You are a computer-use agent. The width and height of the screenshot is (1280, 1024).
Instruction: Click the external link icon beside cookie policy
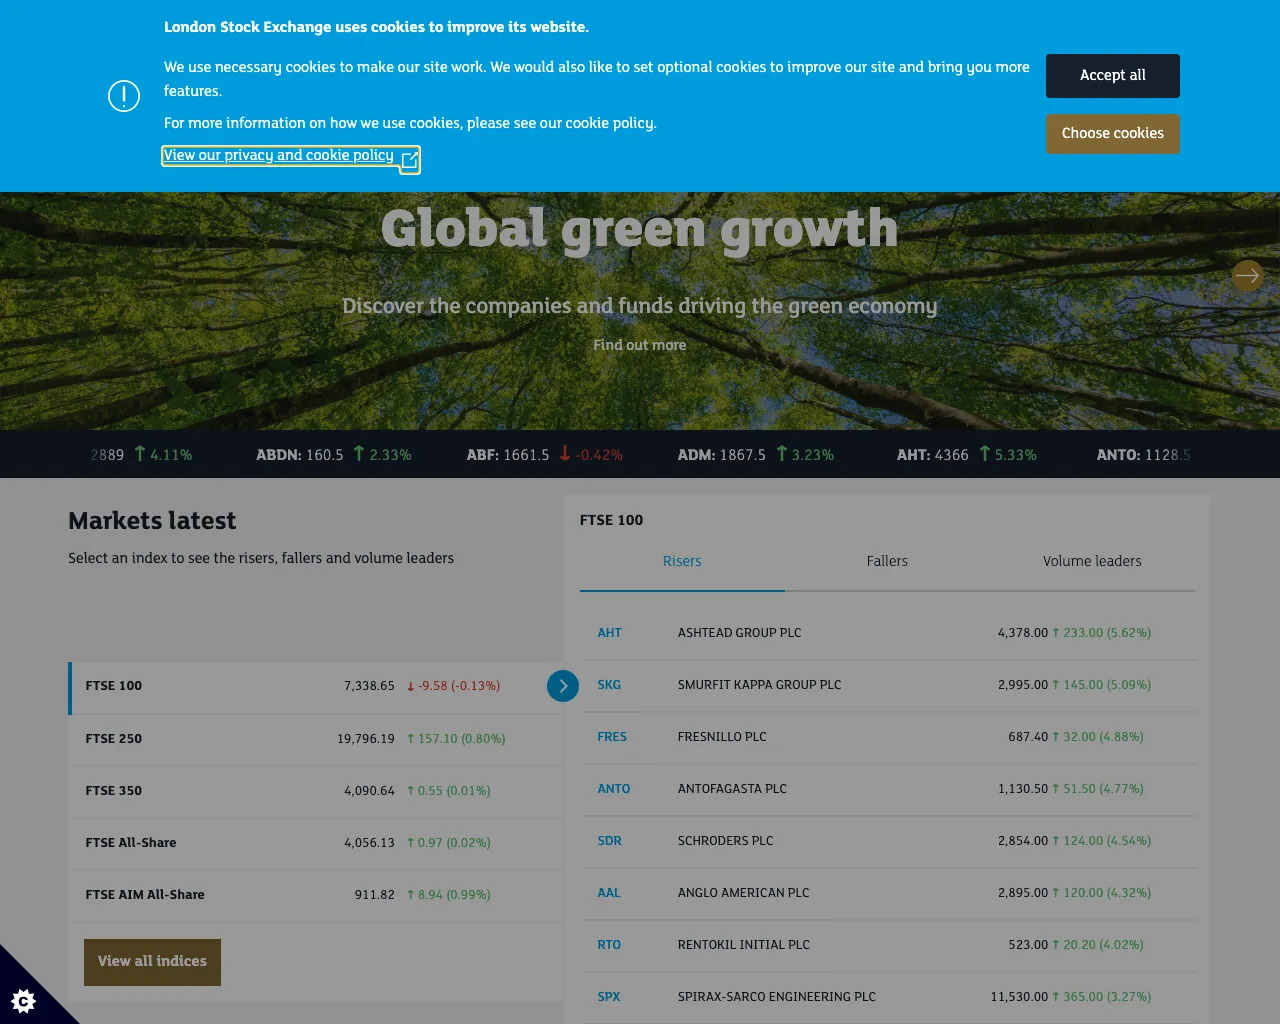coord(409,160)
